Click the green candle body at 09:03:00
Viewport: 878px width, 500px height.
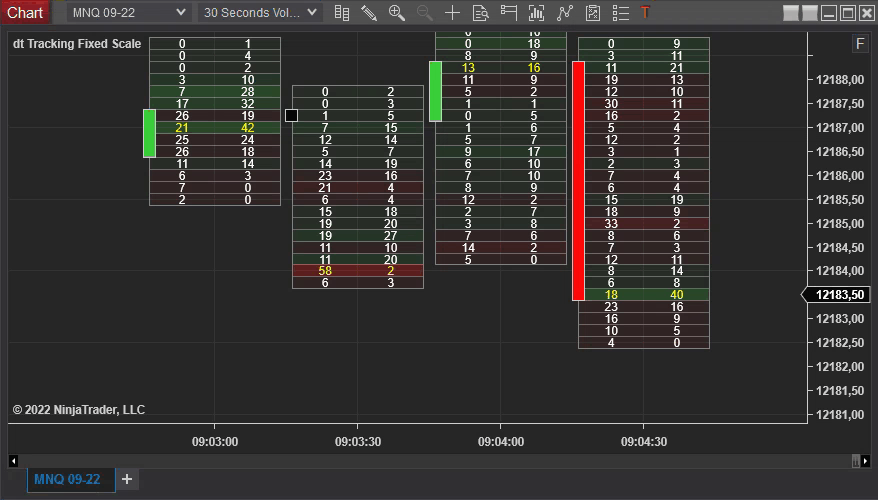[150, 133]
